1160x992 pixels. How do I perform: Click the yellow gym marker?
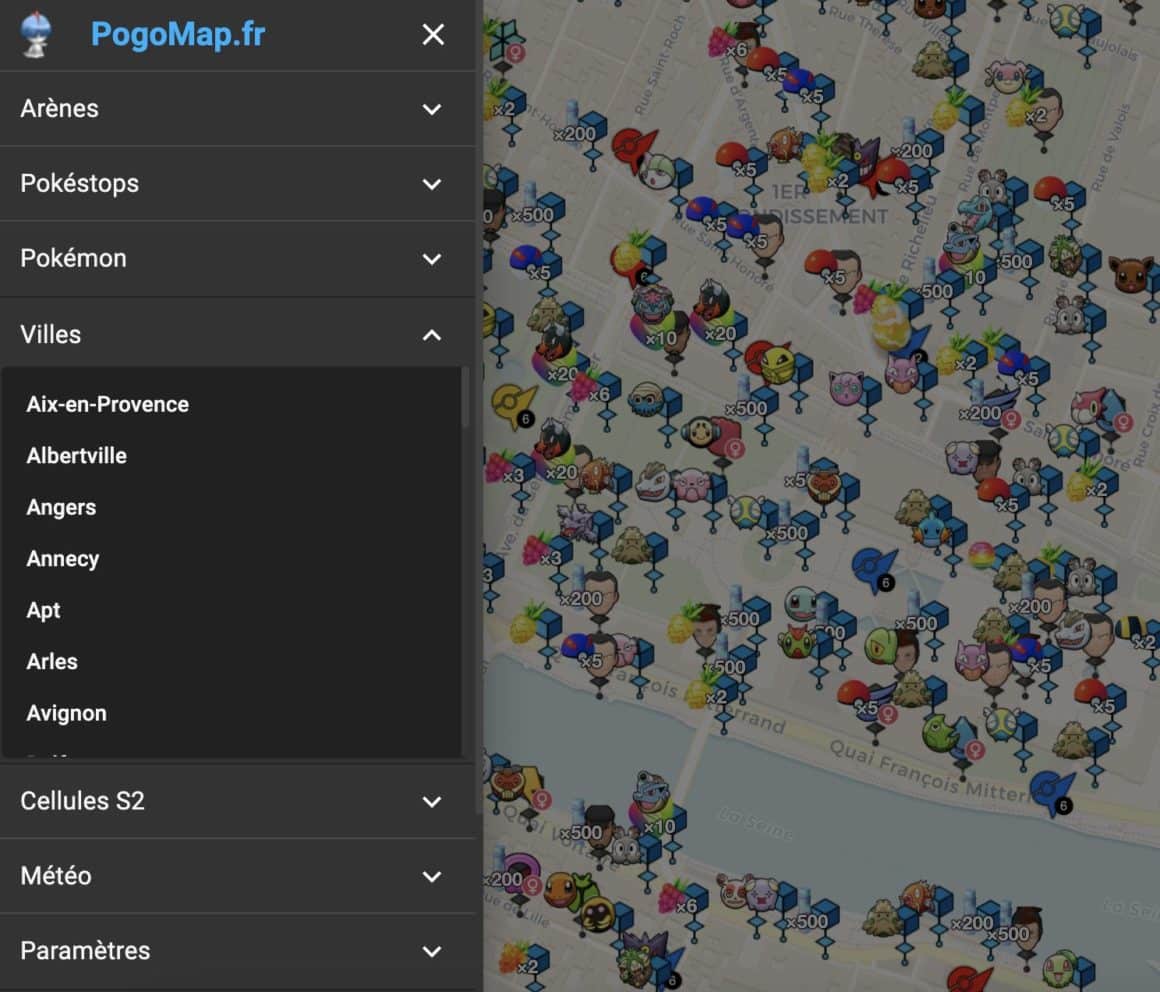[513, 403]
